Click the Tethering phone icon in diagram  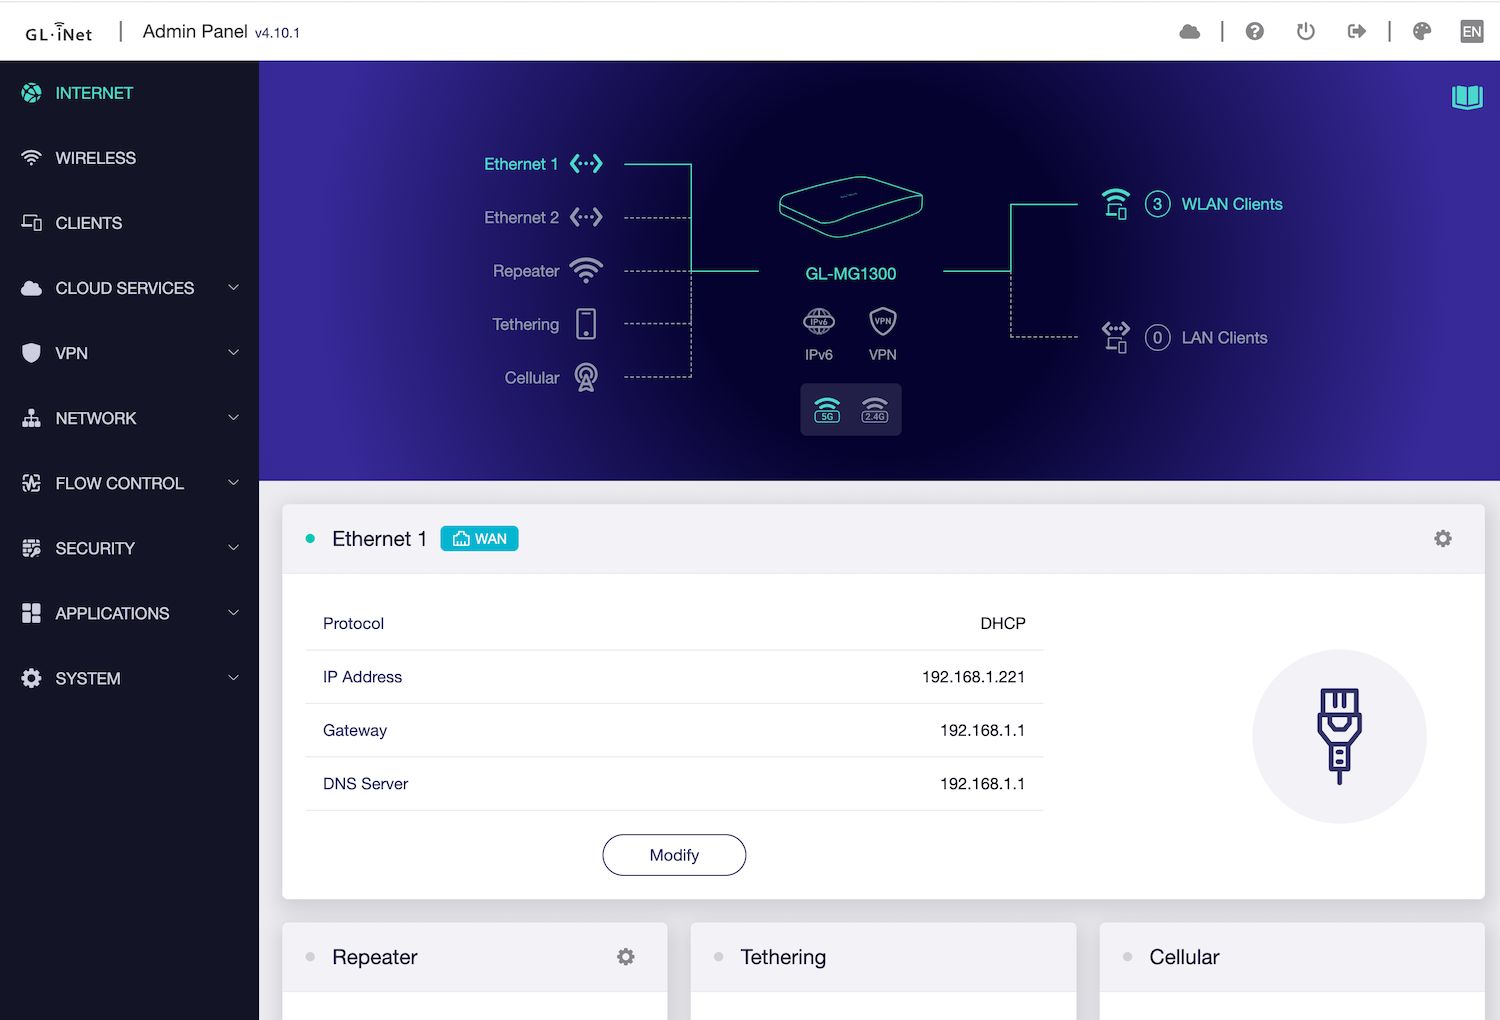click(x=586, y=324)
